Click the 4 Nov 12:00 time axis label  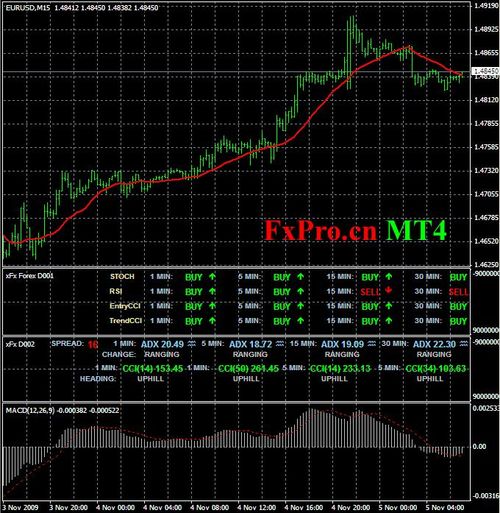tap(257, 508)
